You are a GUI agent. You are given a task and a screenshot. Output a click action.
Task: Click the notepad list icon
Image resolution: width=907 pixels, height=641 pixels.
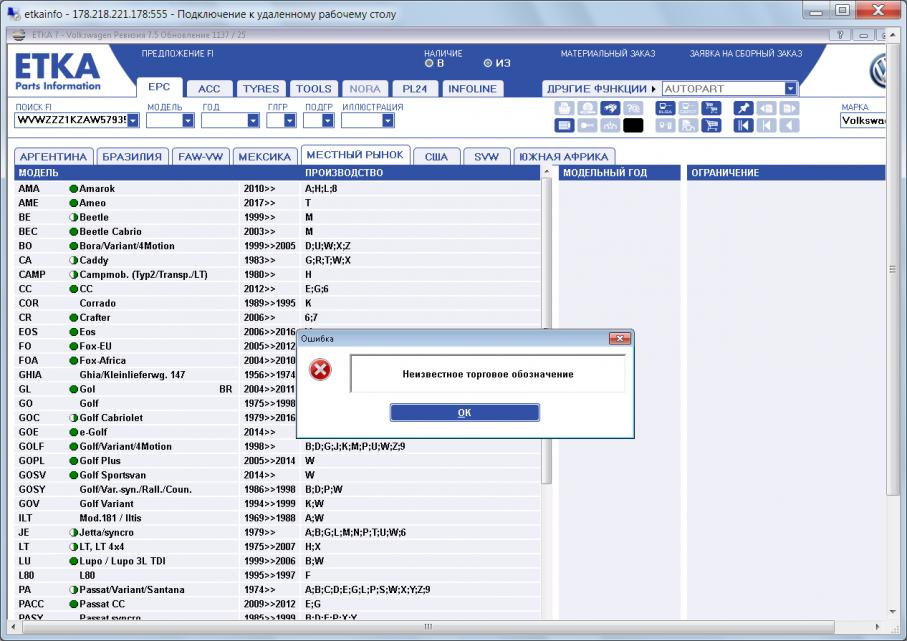[564, 126]
